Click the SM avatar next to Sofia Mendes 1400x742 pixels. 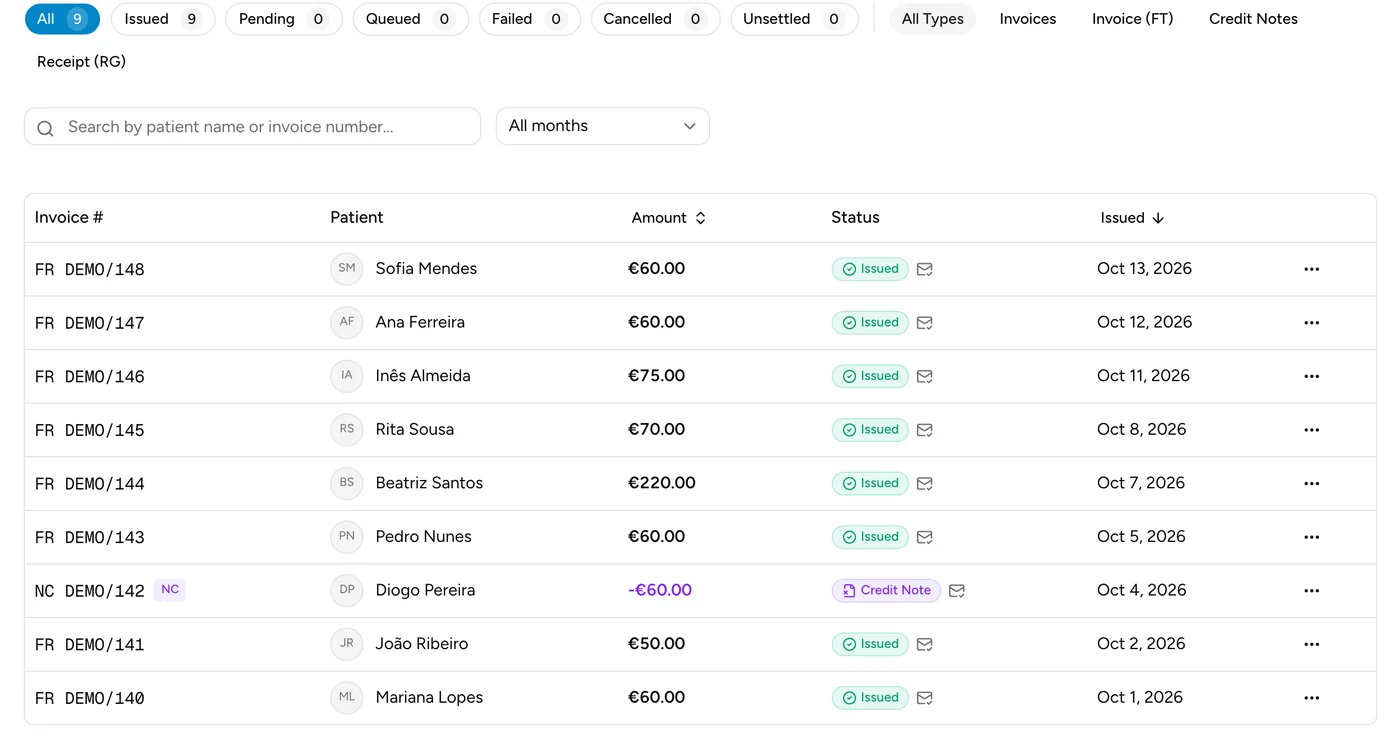pyautogui.click(x=347, y=268)
